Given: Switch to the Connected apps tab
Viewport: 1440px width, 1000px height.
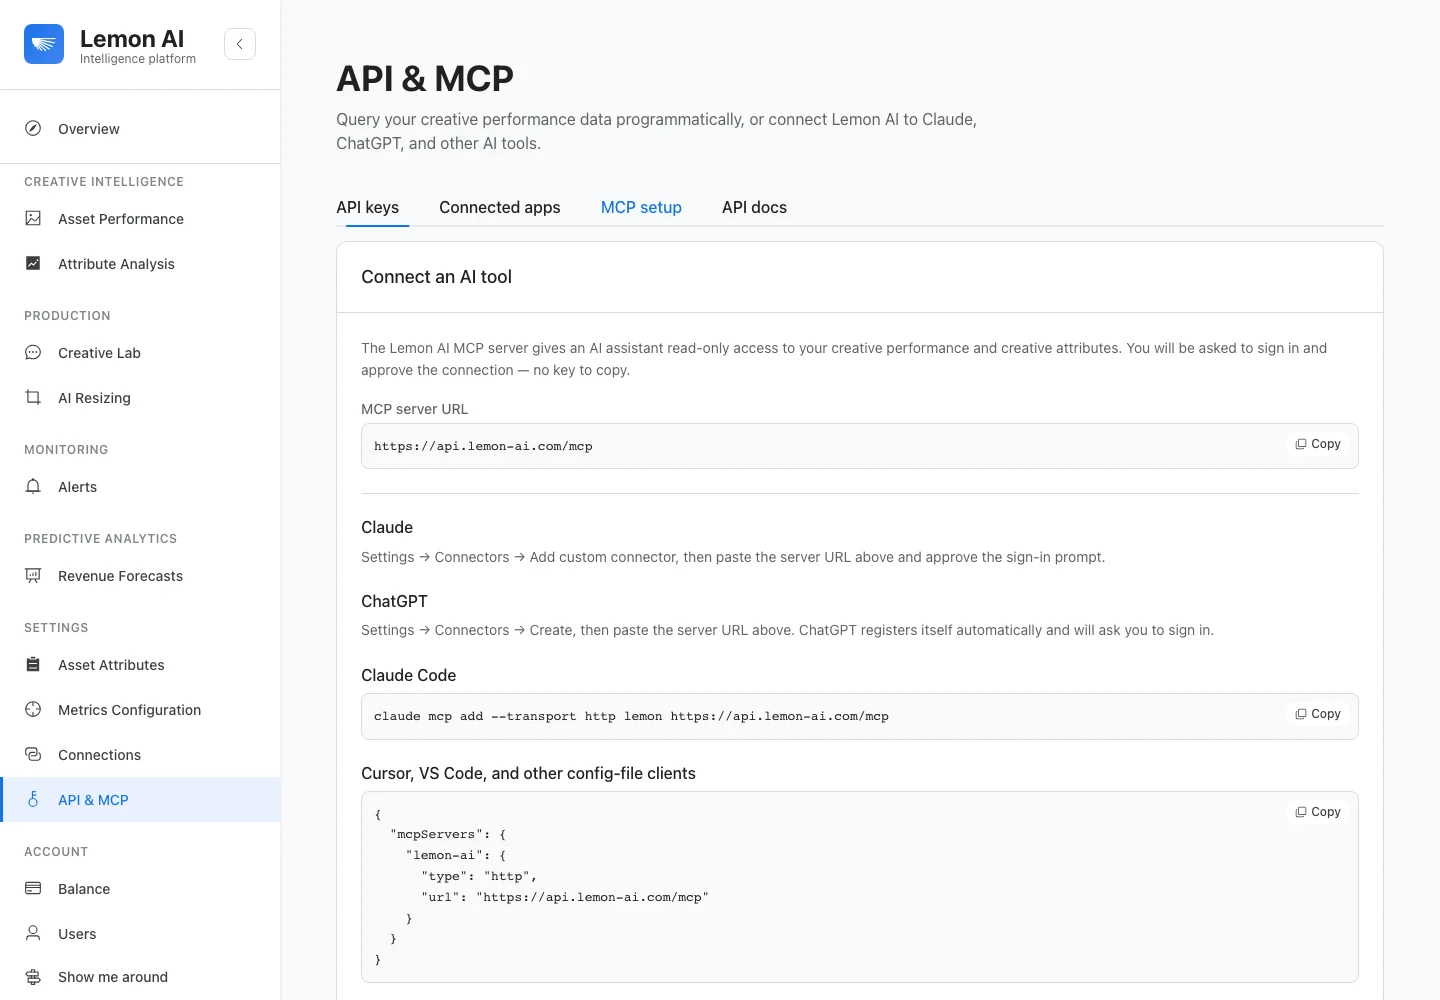Looking at the screenshot, I should coord(499,207).
